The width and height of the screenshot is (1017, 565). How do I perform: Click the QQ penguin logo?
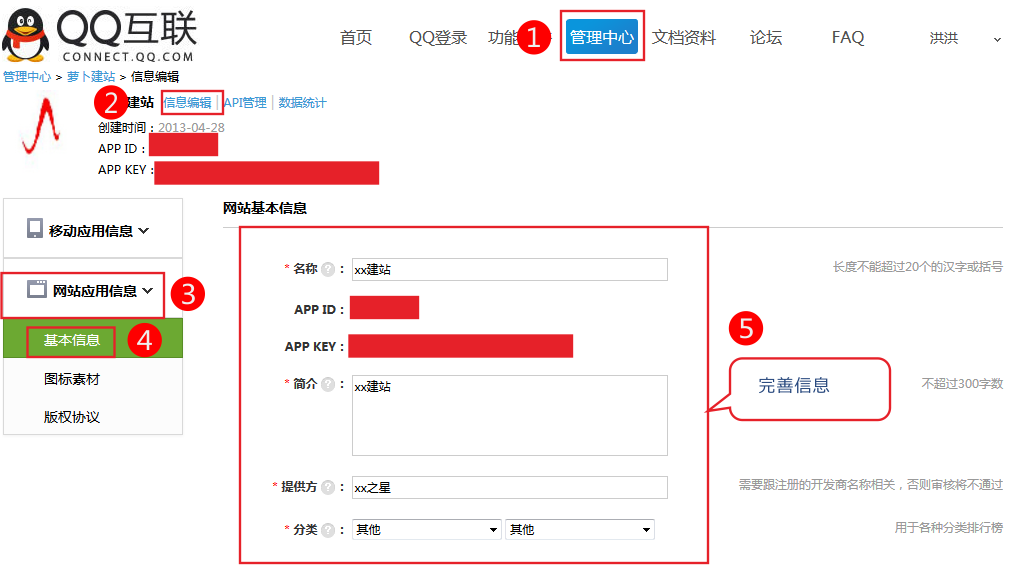[25, 34]
